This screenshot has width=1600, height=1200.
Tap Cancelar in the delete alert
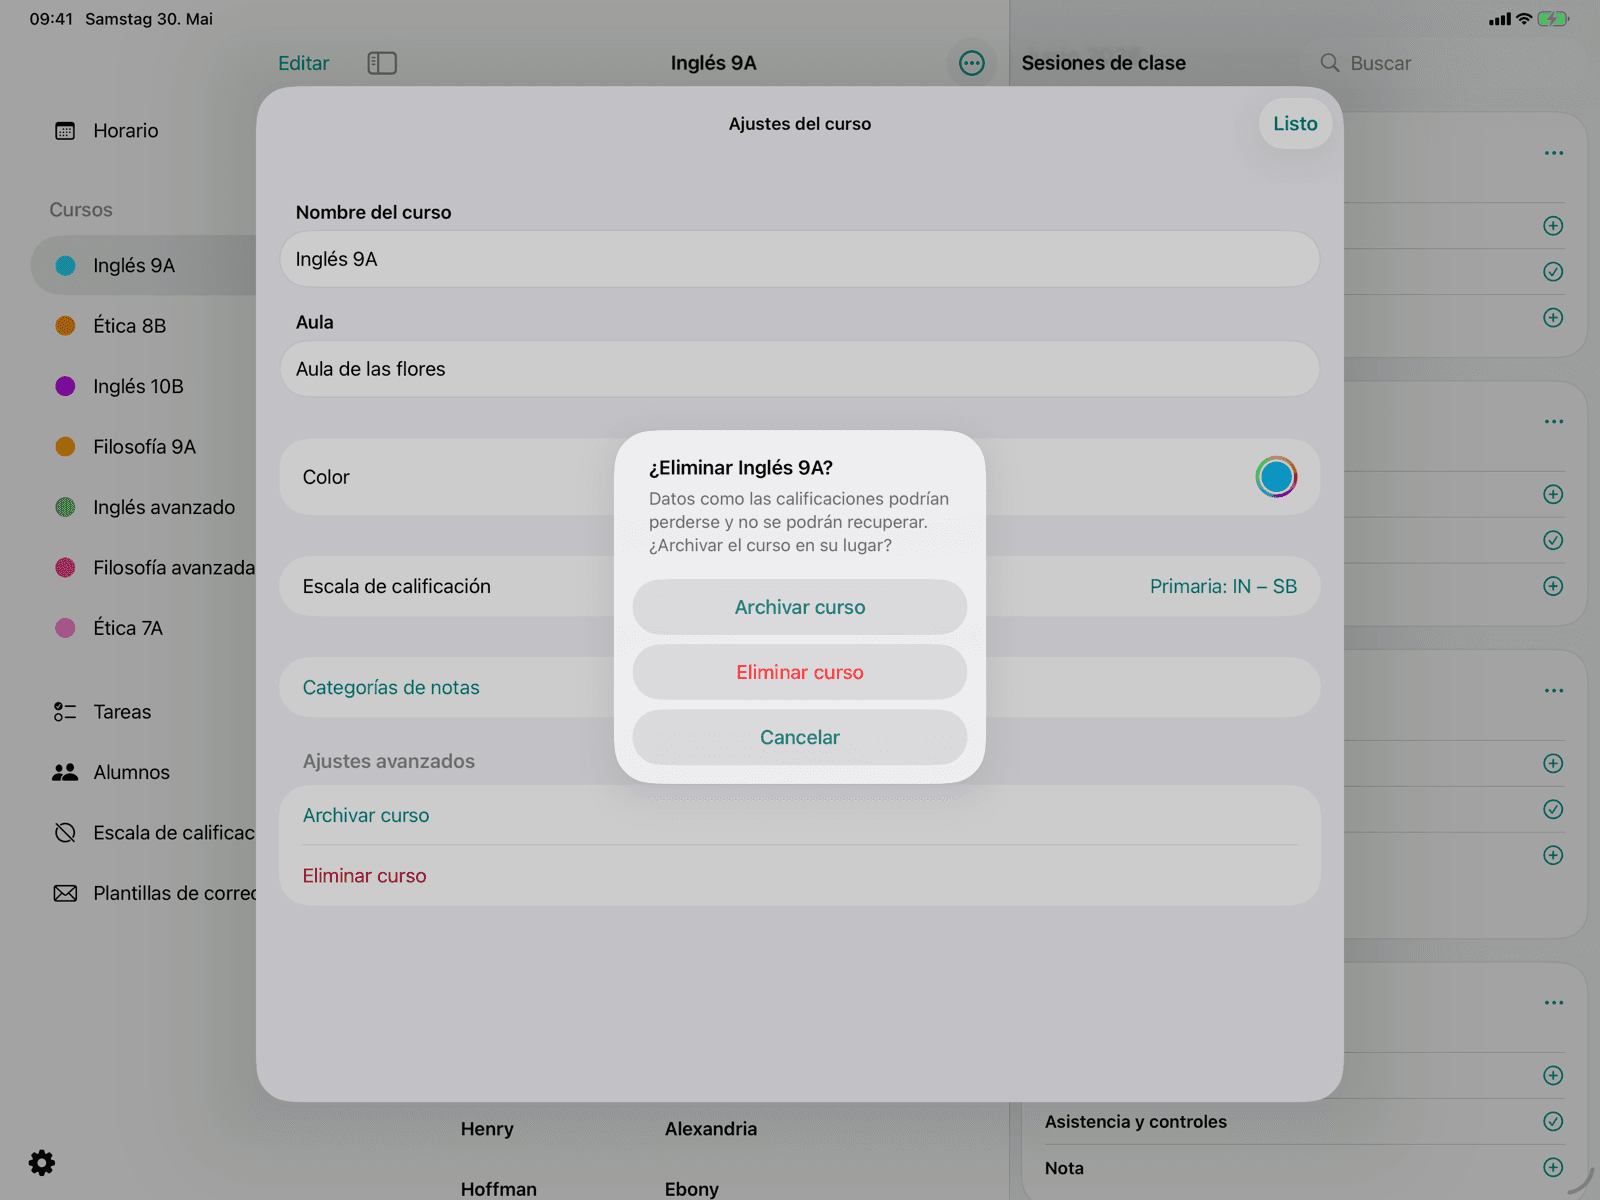[800, 737]
